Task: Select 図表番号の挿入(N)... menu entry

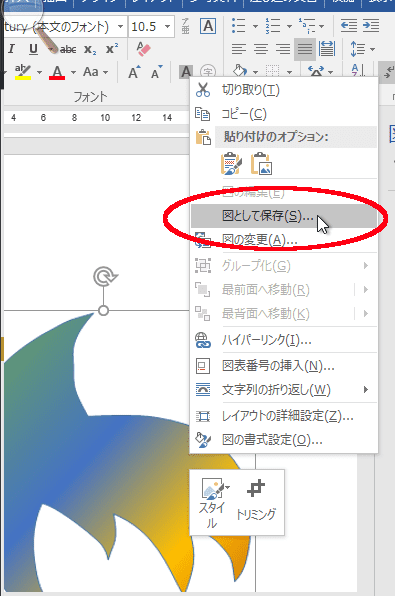Action: (x=284, y=366)
